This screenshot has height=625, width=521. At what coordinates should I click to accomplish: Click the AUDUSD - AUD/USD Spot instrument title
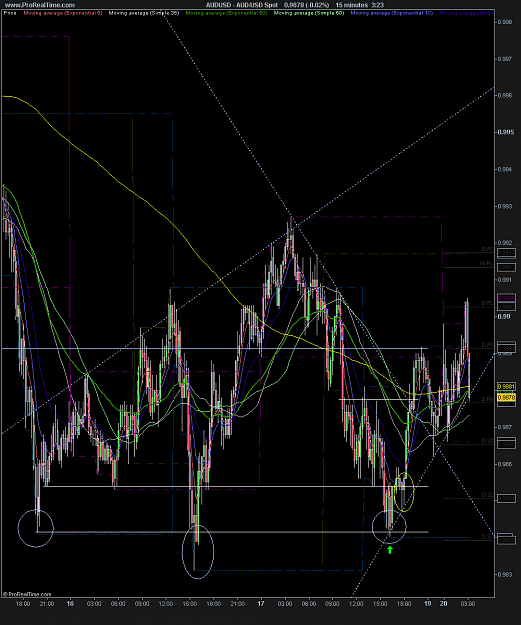[242, 5]
